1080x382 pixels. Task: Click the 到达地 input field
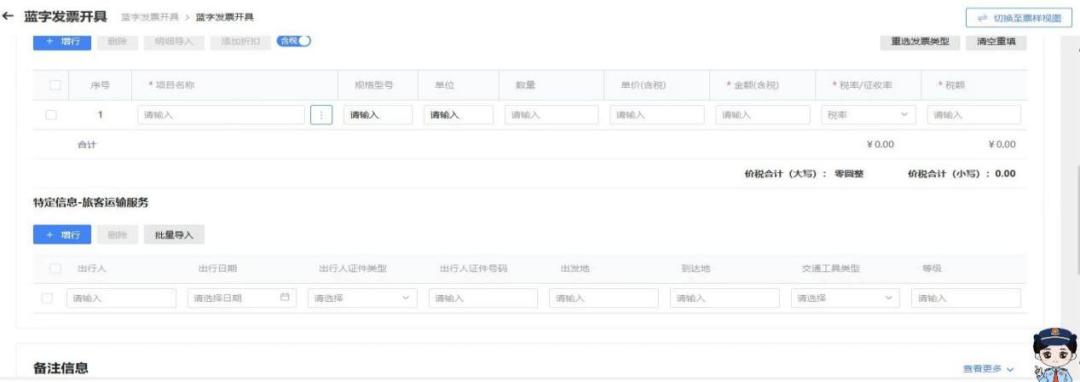click(725, 298)
